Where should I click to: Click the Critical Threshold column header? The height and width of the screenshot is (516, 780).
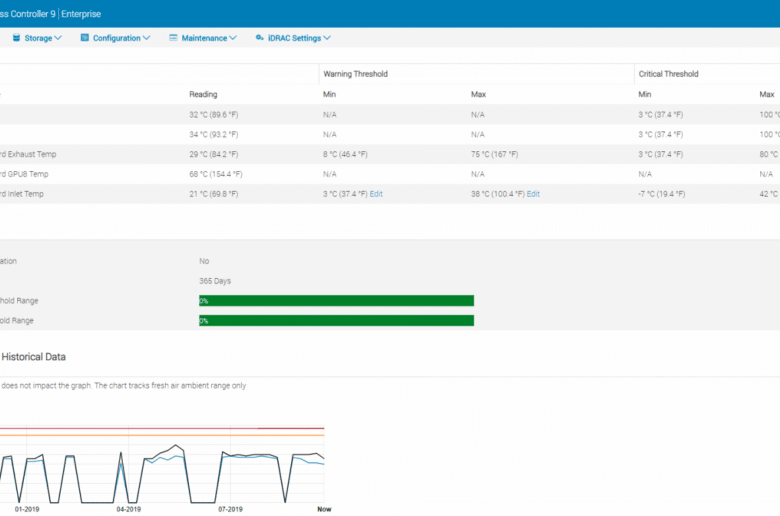(668, 74)
